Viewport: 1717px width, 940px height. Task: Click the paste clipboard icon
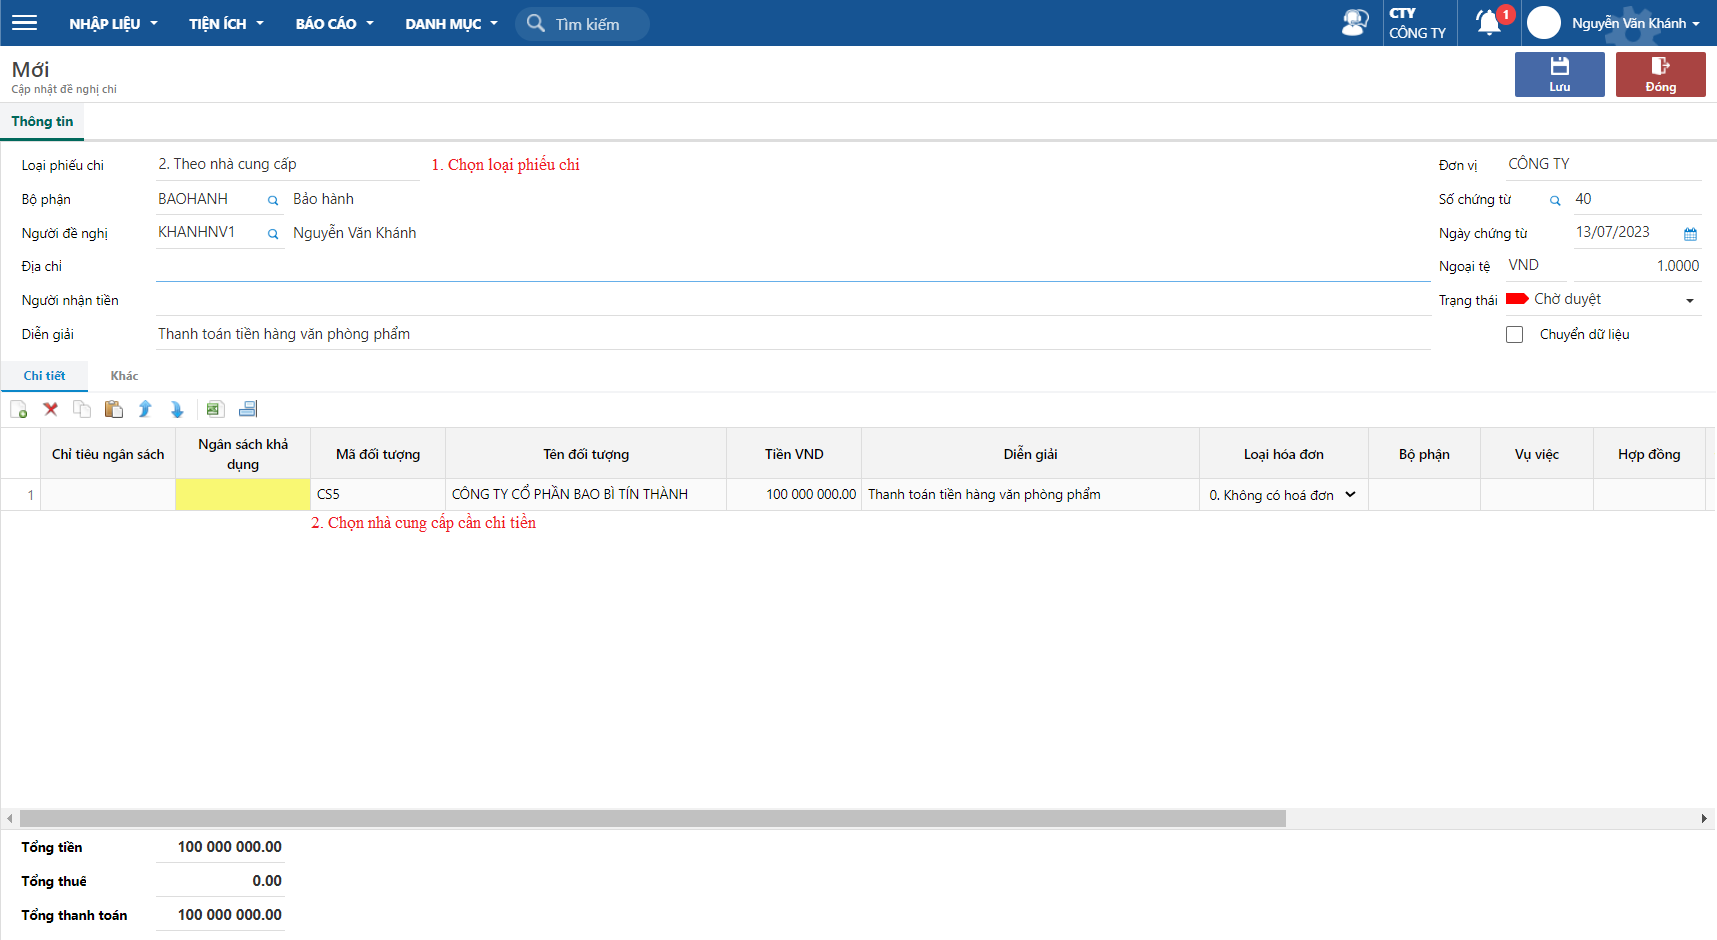(114, 409)
